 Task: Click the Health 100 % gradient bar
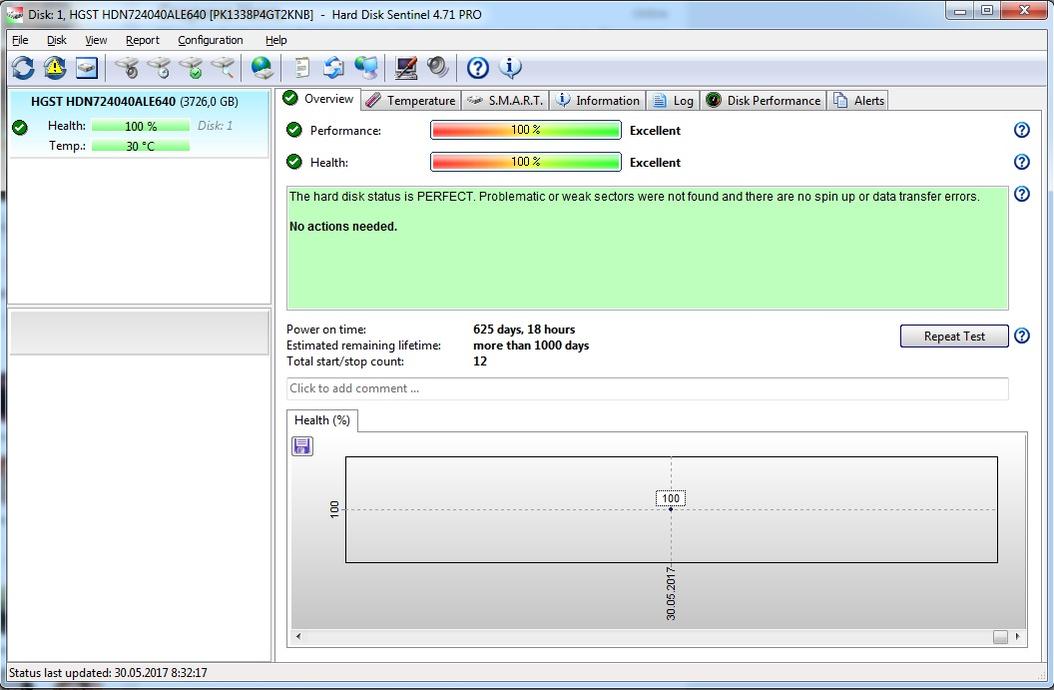(x=526, y=162)
